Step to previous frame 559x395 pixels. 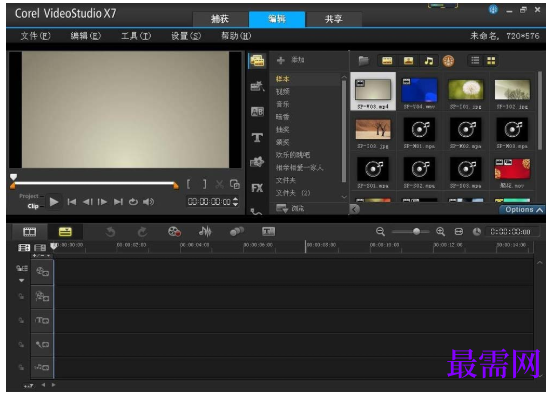click(87, 202)
